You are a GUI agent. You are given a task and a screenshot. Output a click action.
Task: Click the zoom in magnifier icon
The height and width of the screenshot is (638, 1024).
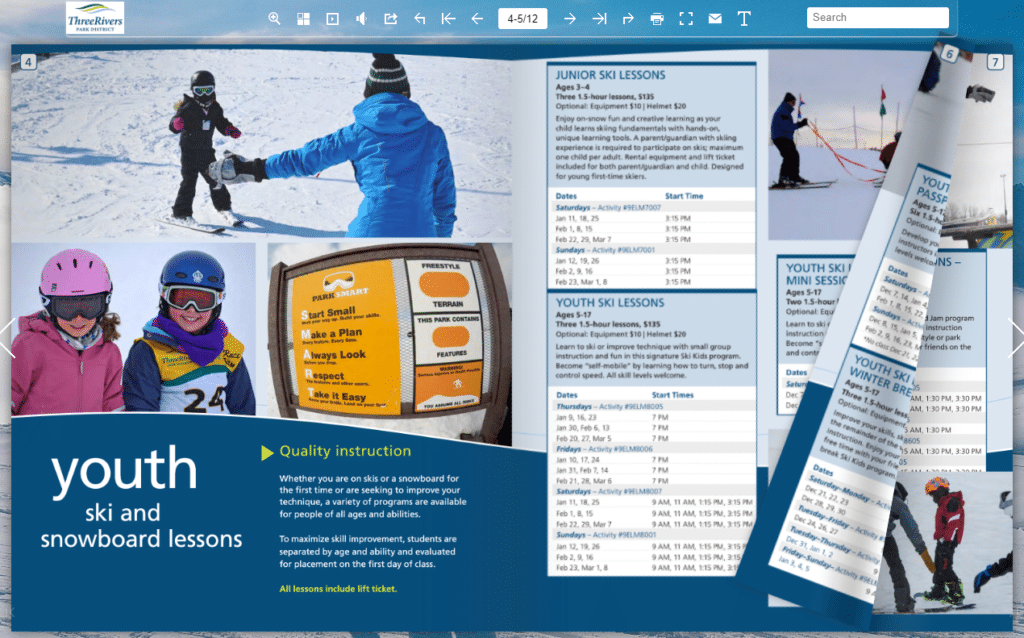click(x=275, y=18)
